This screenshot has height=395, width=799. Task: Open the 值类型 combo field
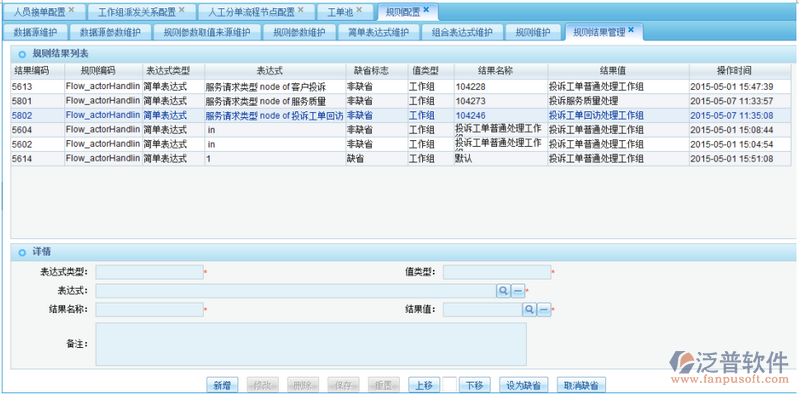[x=497, y=272]
